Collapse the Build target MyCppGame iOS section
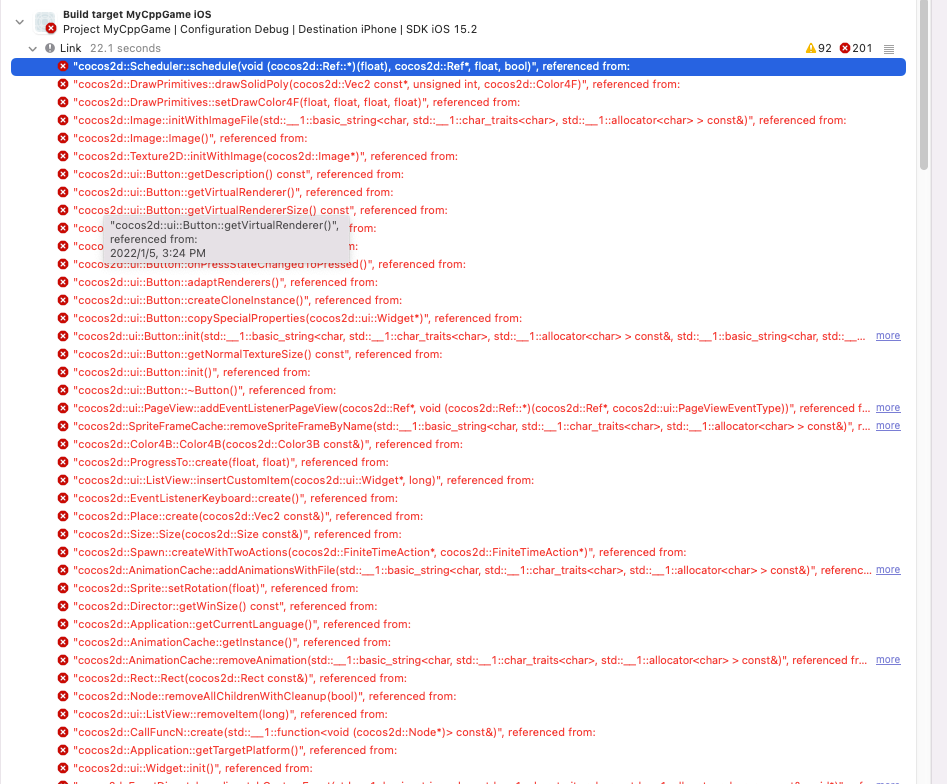 [19, 22]
